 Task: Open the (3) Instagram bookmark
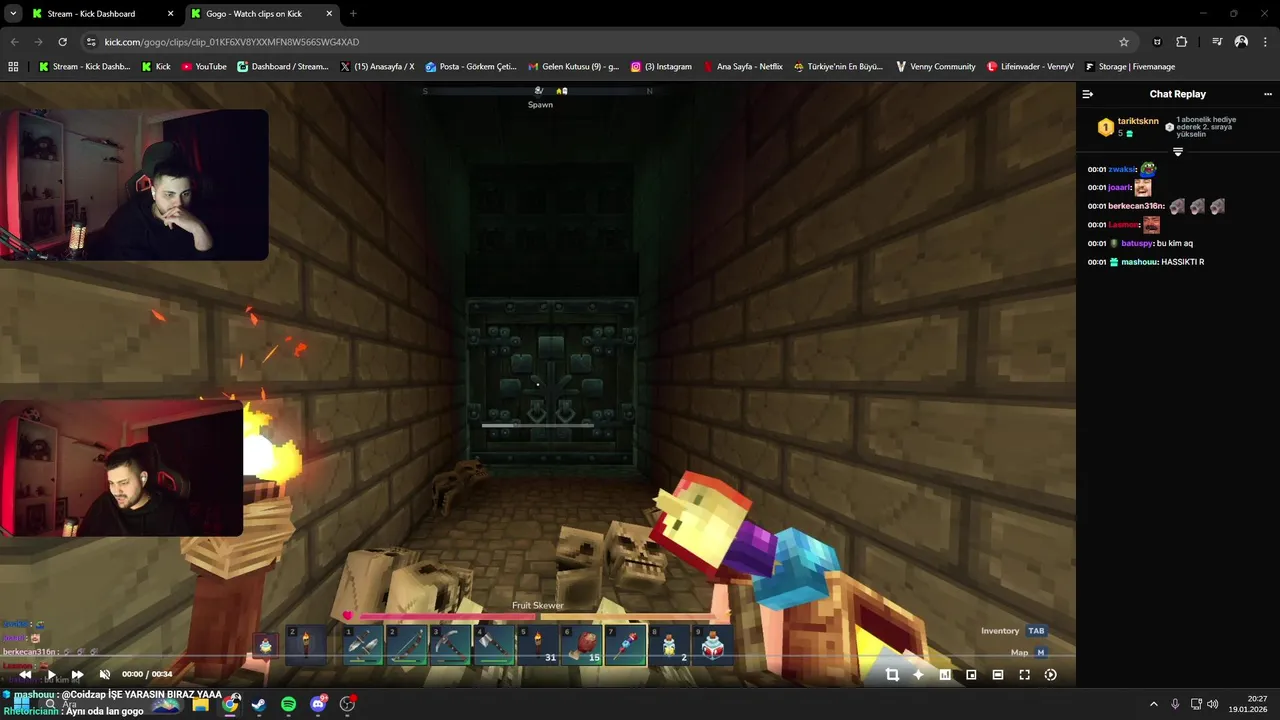(x=661, y=67)
